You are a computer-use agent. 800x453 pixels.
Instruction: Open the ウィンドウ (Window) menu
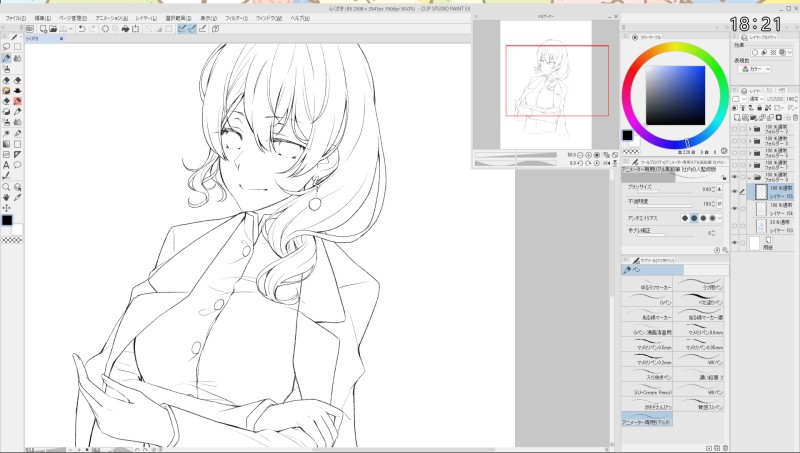click(x=268, y=18)
